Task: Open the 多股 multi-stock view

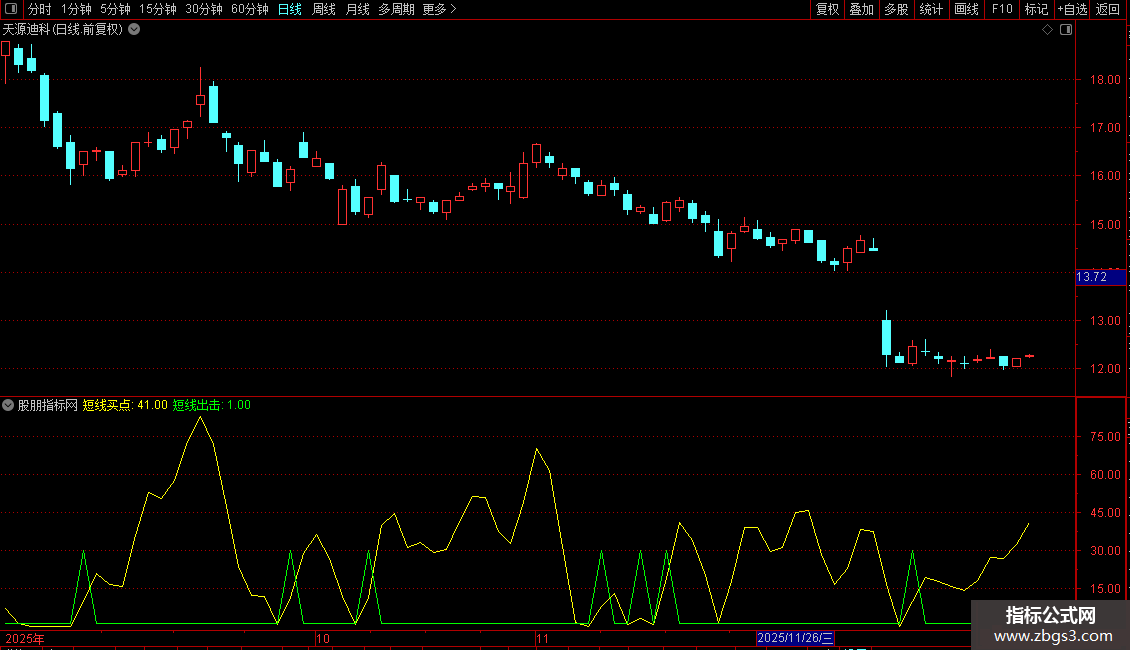Action: pos(896,9)
